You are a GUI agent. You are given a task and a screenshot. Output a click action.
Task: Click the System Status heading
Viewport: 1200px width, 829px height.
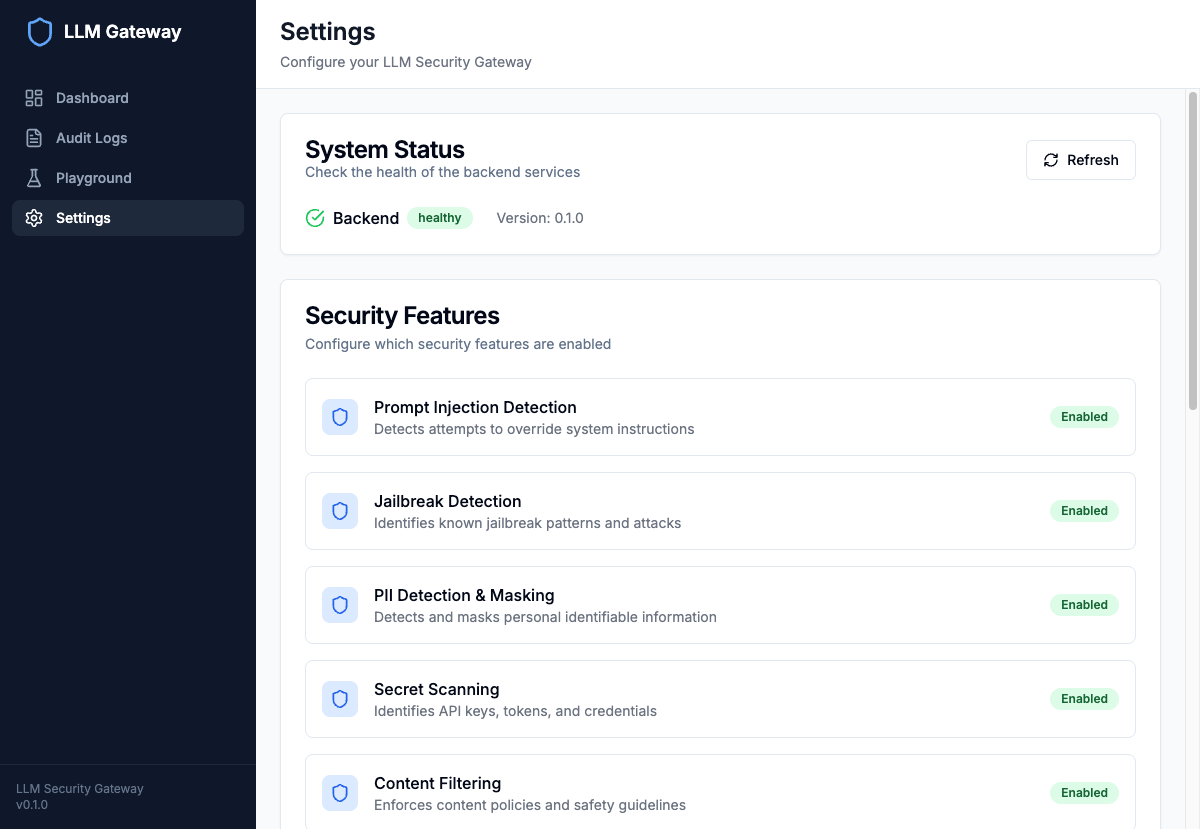385,150
